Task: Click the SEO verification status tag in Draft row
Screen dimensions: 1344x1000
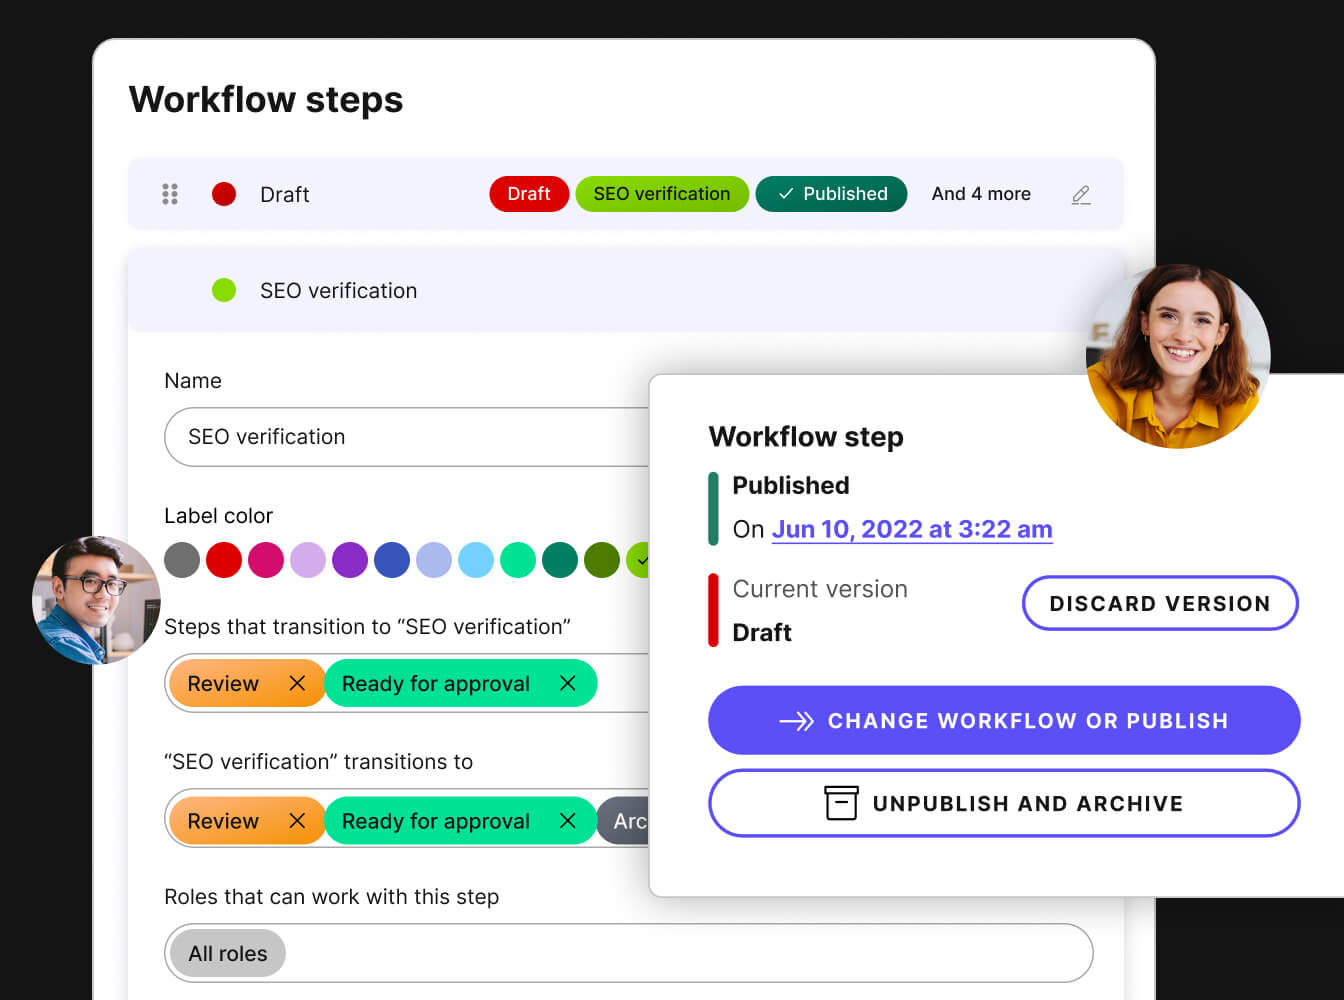Action: (x=662, y=194)
